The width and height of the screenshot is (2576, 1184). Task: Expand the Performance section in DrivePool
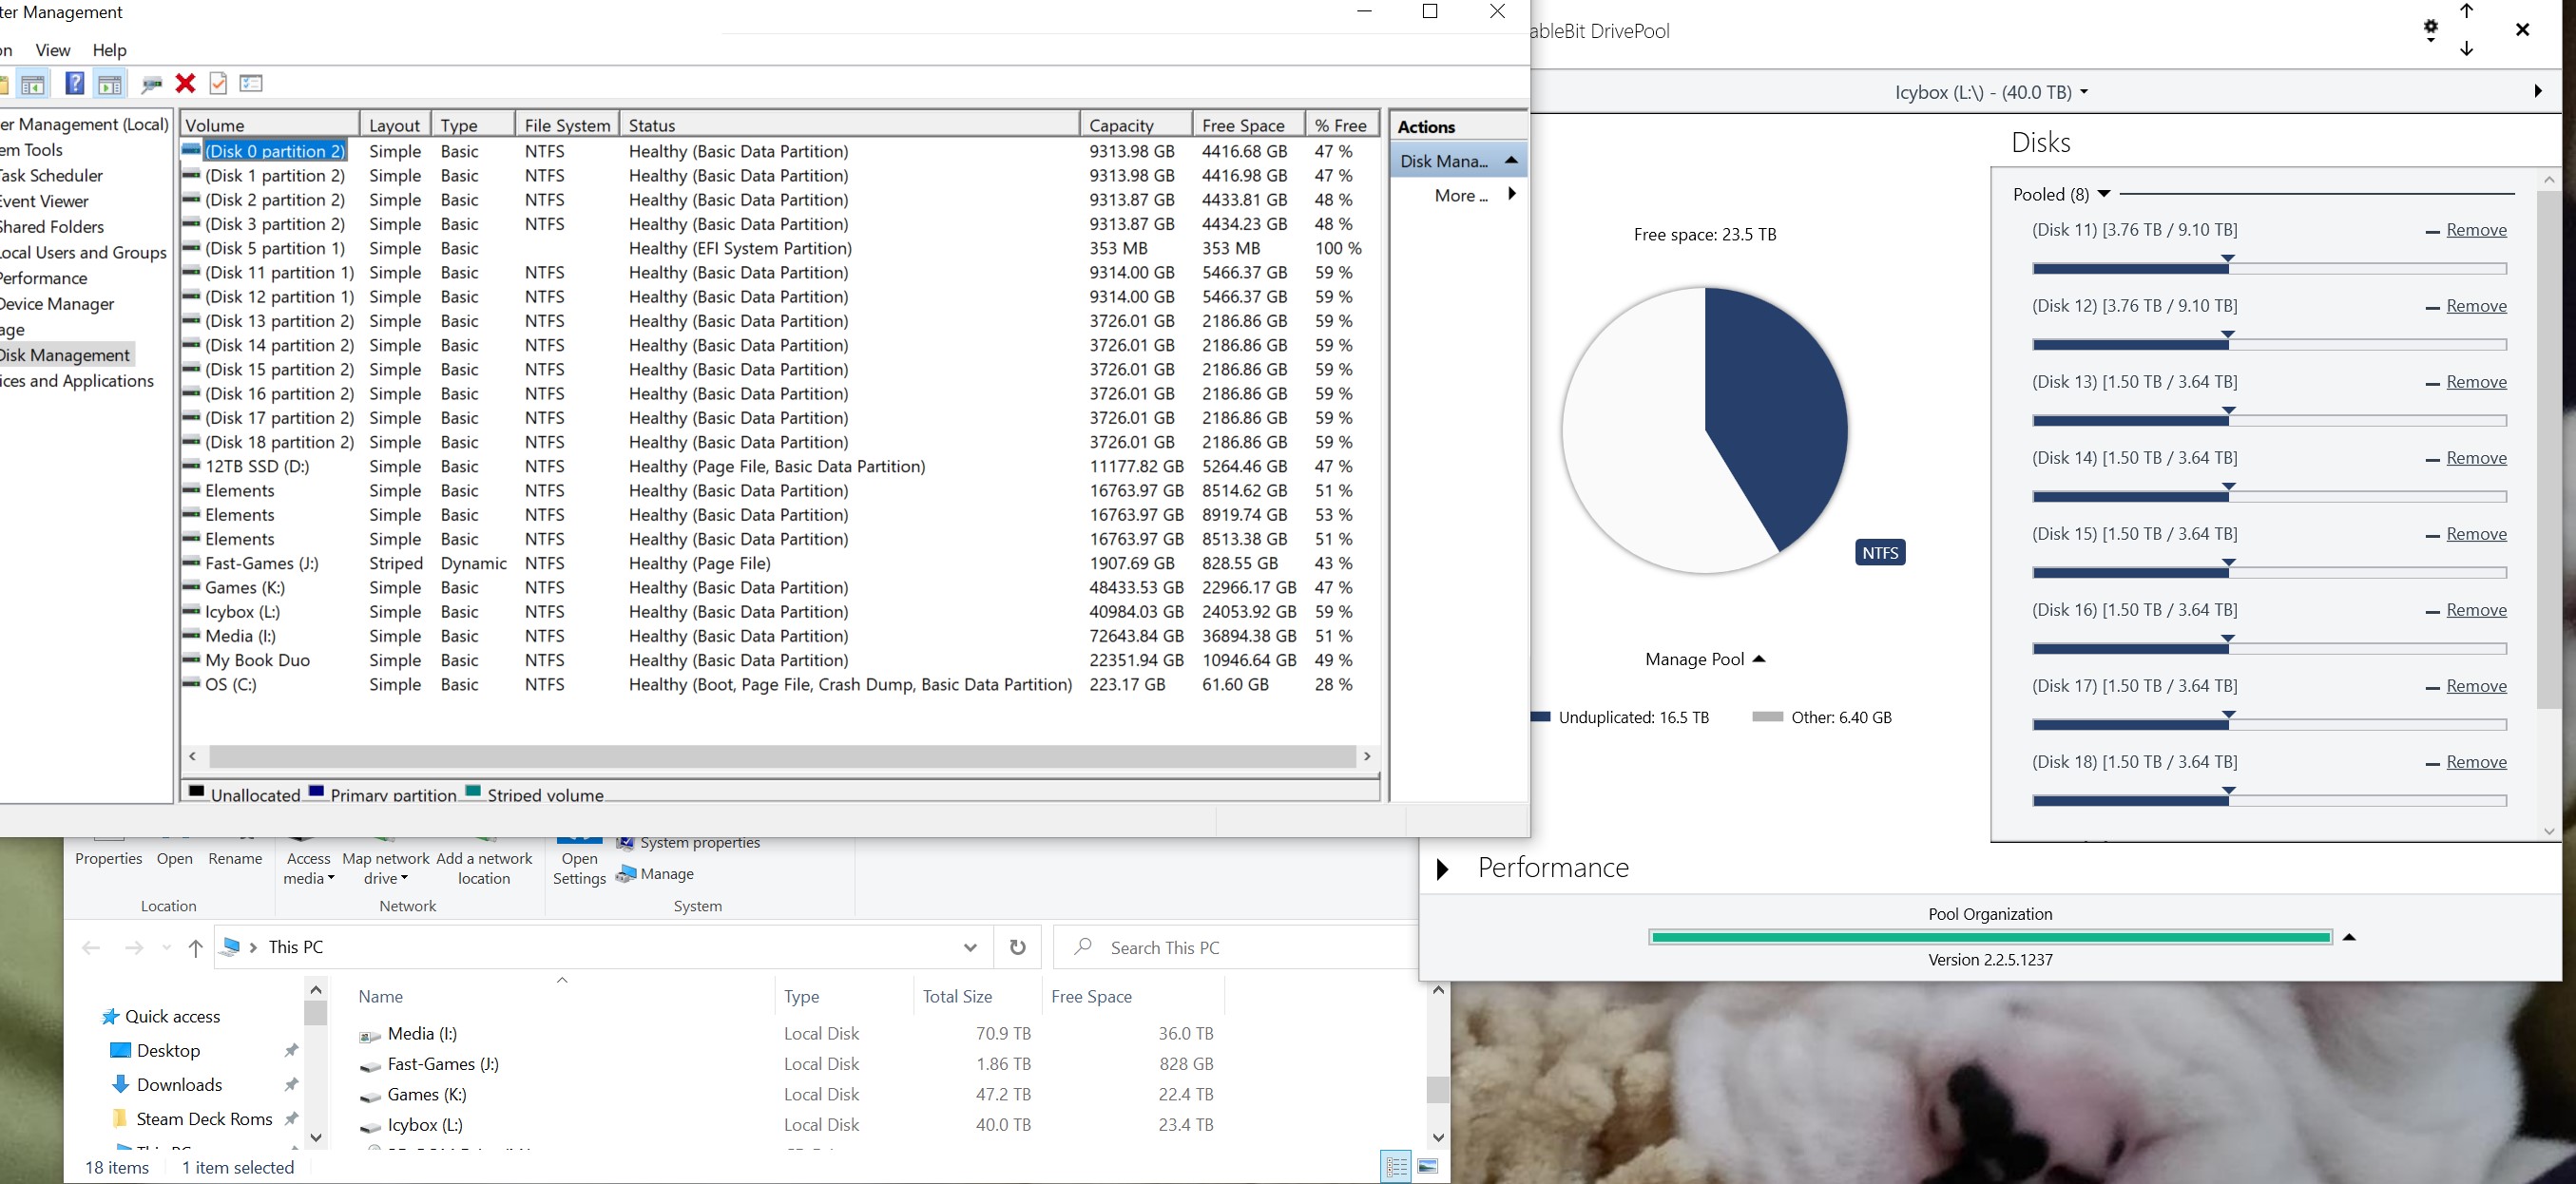1442,868
